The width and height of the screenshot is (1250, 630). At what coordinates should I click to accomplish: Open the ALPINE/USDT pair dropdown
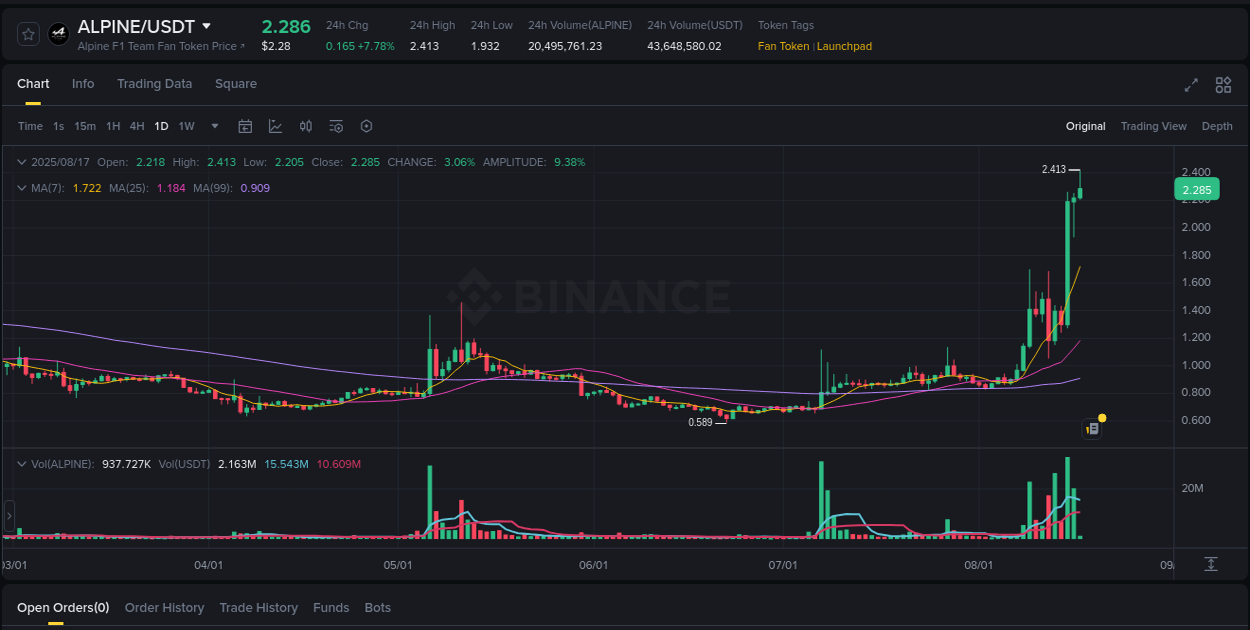point(207,26)
